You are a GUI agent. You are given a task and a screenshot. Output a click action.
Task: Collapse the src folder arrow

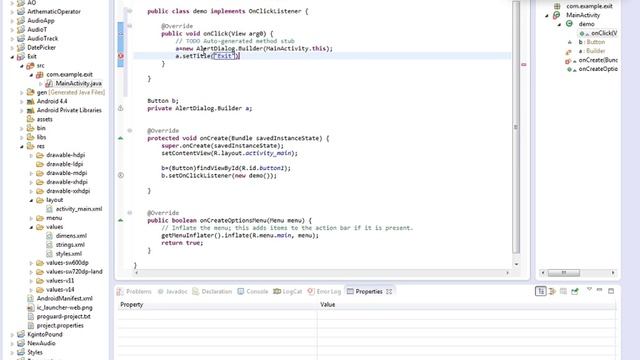(x=22, y=66)
